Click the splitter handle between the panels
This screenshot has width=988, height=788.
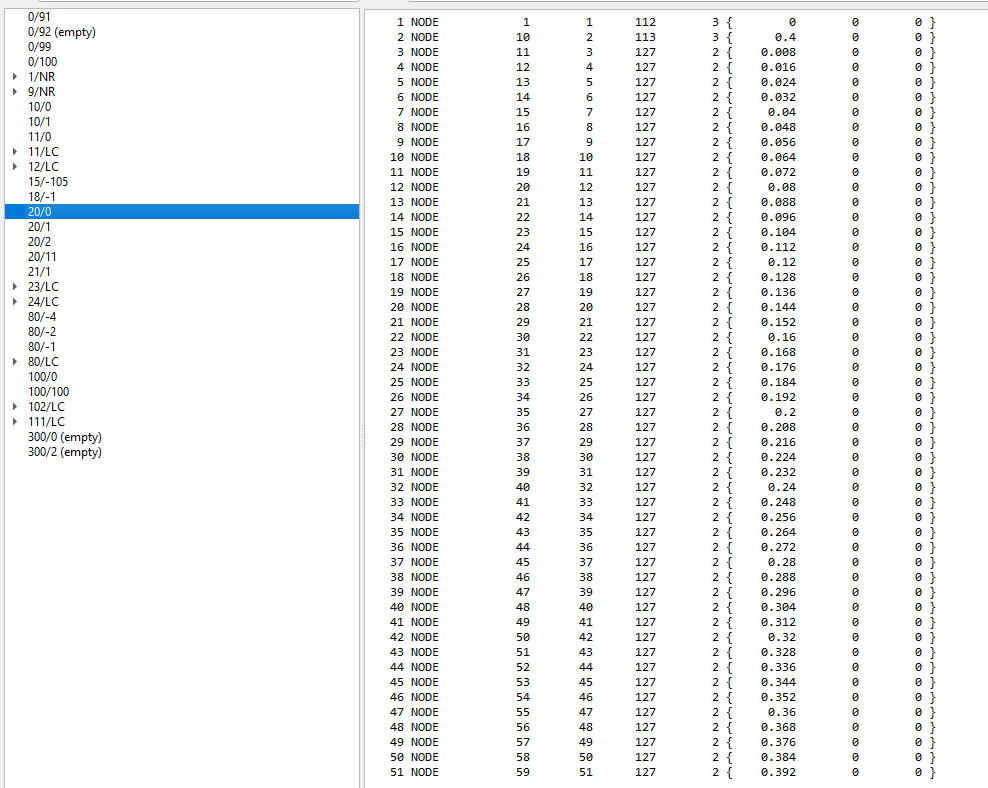pos(362,430)
